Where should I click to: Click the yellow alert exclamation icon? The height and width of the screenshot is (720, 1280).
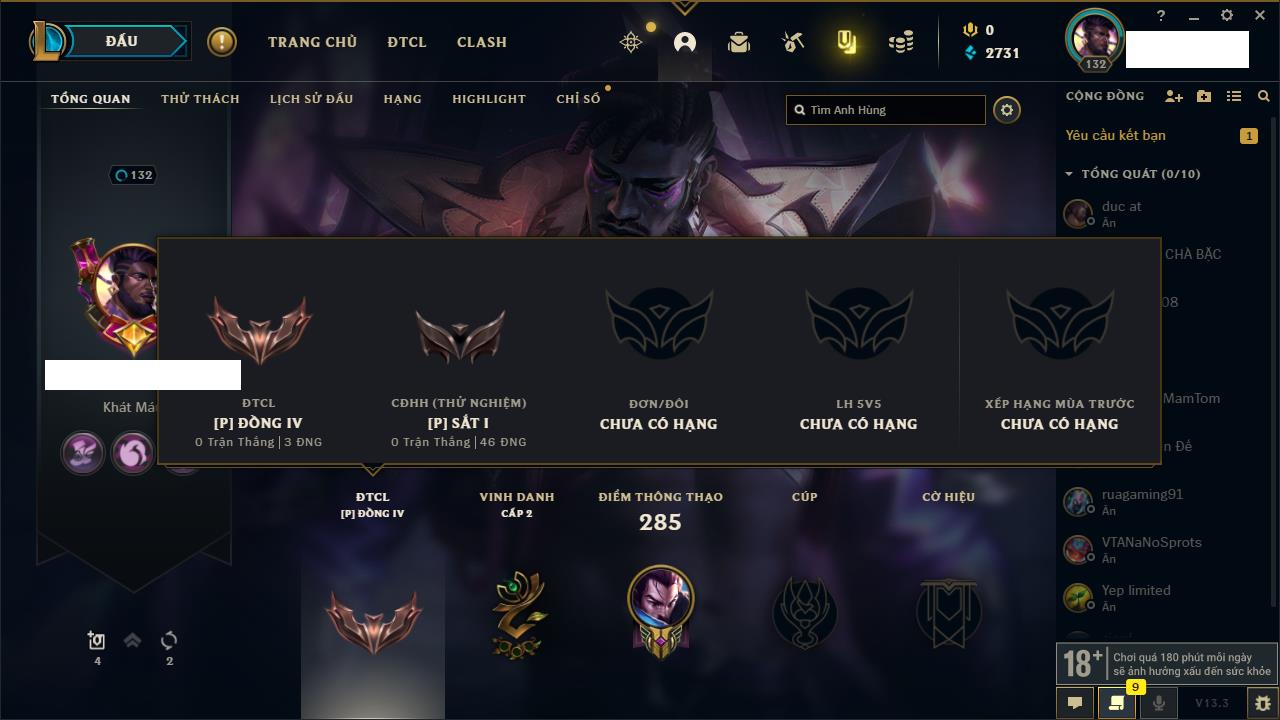[x=222, y=42]
